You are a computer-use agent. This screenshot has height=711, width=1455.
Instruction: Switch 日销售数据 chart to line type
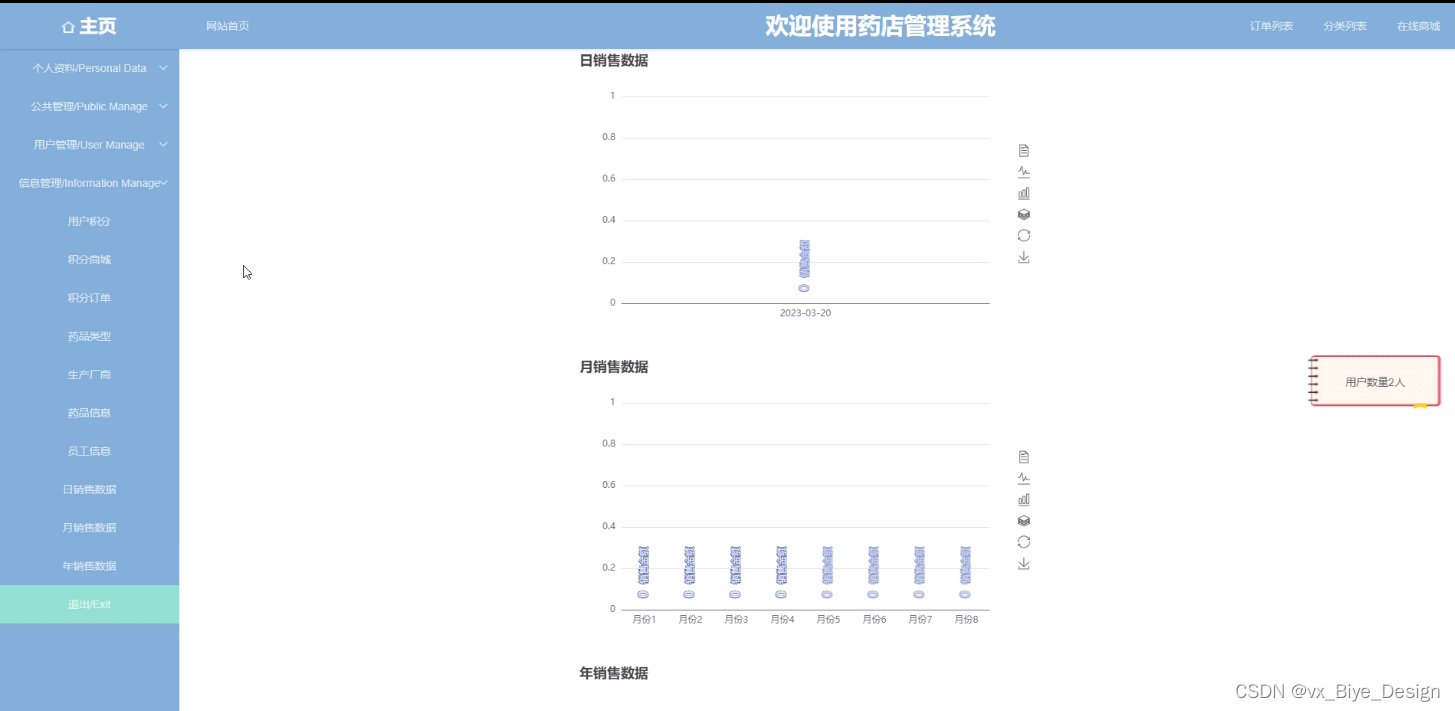[x=1024, y=172]
